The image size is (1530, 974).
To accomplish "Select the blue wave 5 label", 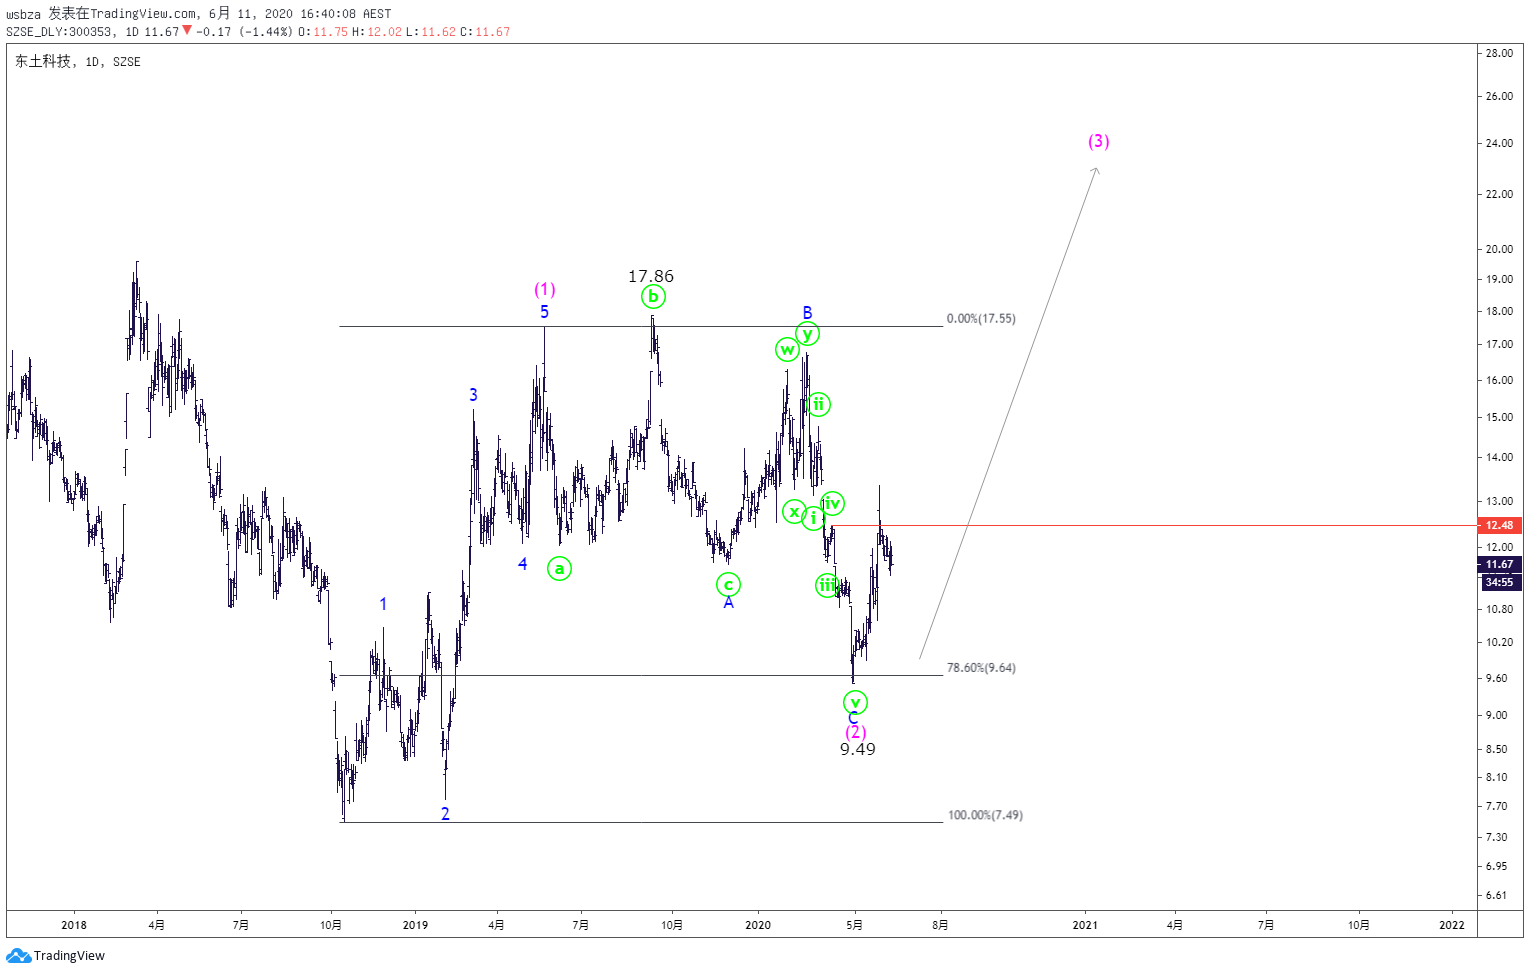I will point(544,312).
